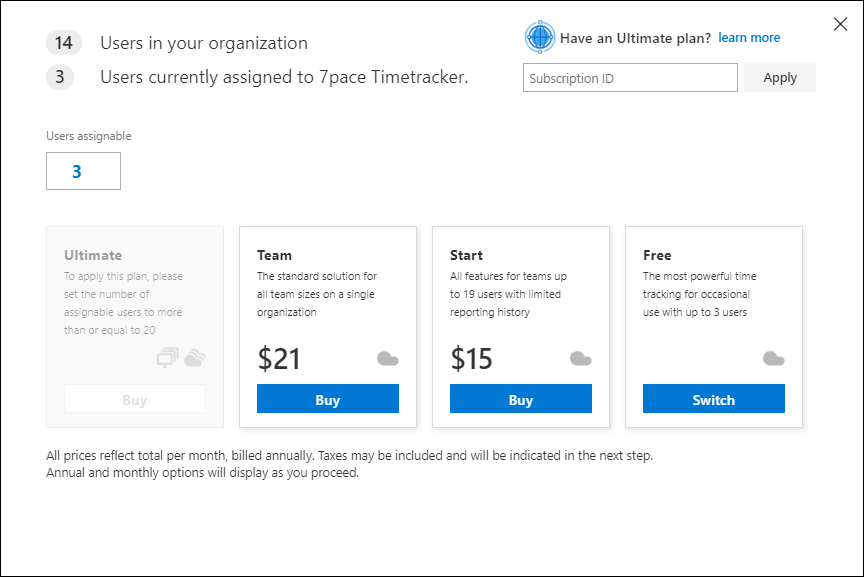This screenshot has width=864, height=577.
Task: Switch to the Free plan
Action: (714, 399)
